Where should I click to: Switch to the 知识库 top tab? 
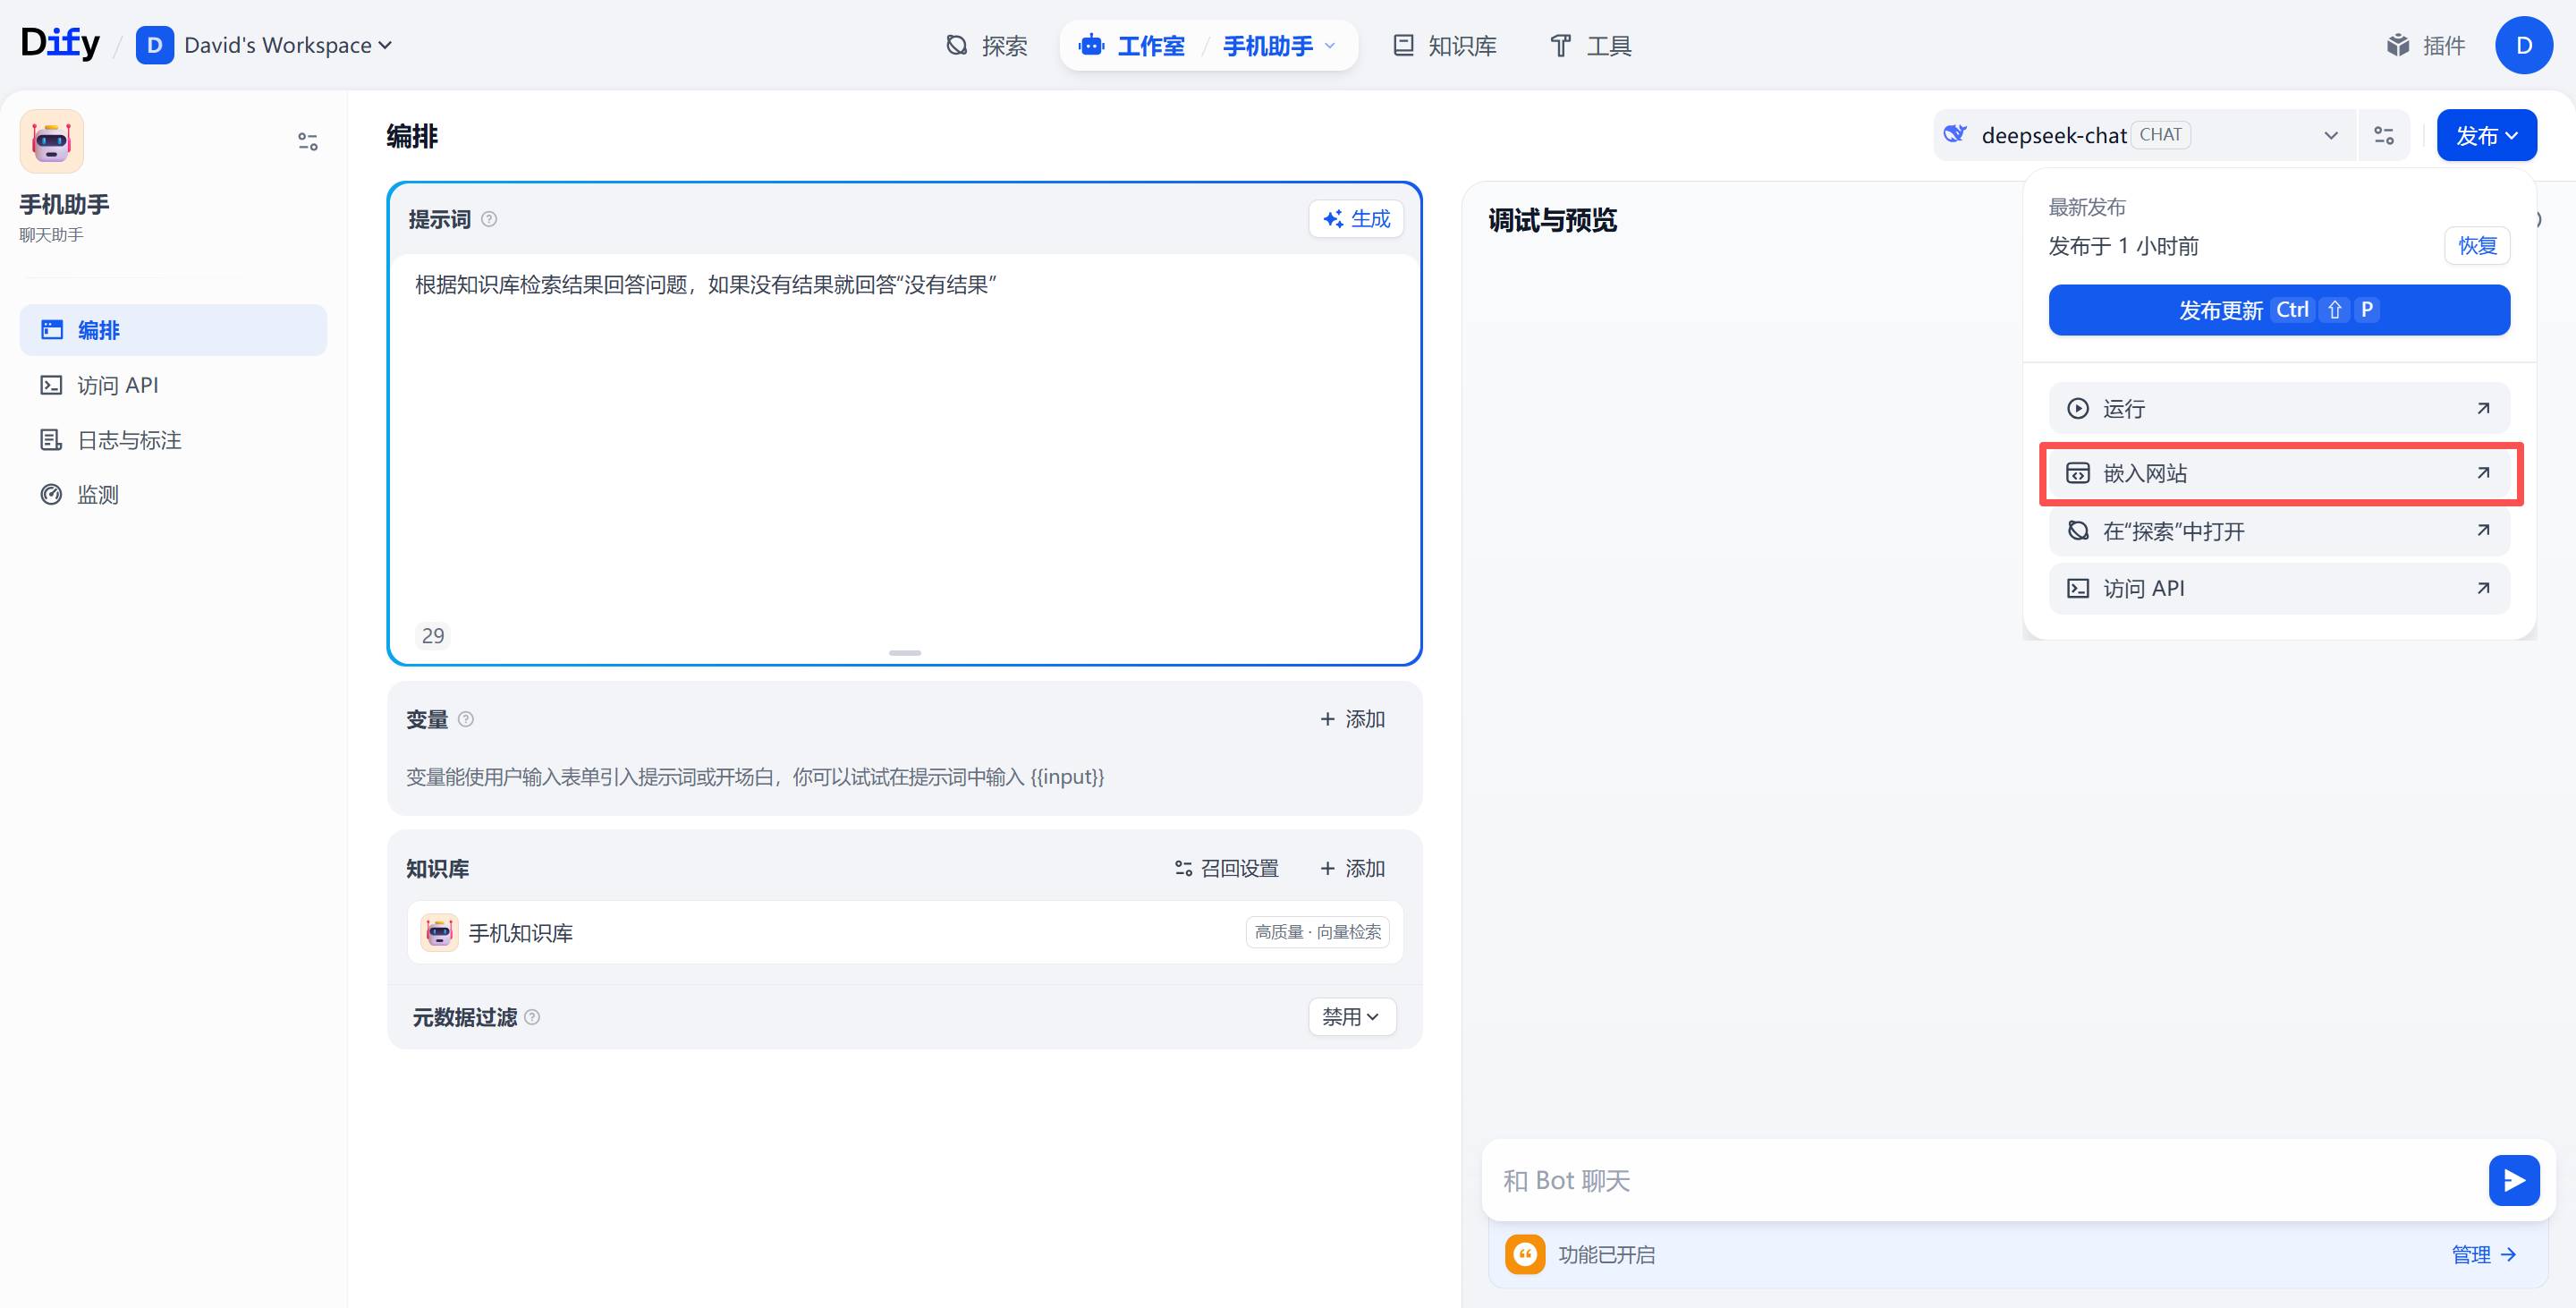coord(1444,45)
